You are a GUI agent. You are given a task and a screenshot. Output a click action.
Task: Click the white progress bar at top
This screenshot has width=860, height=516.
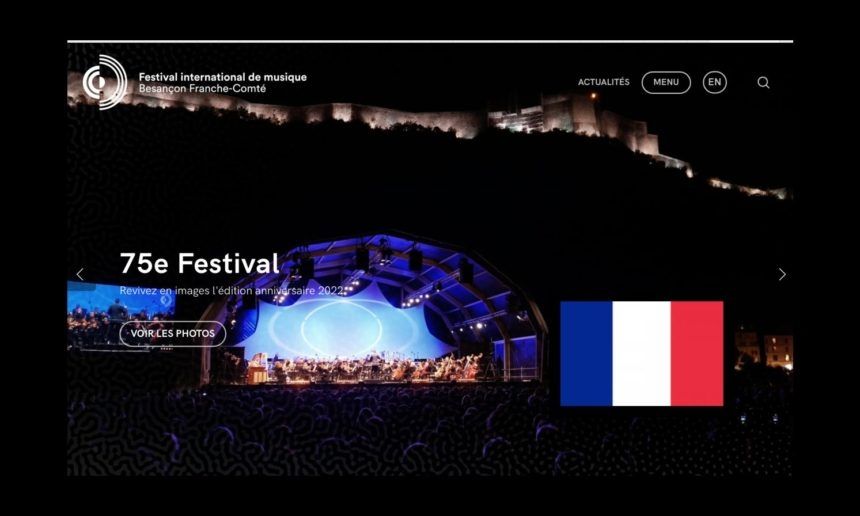point(430,41)
